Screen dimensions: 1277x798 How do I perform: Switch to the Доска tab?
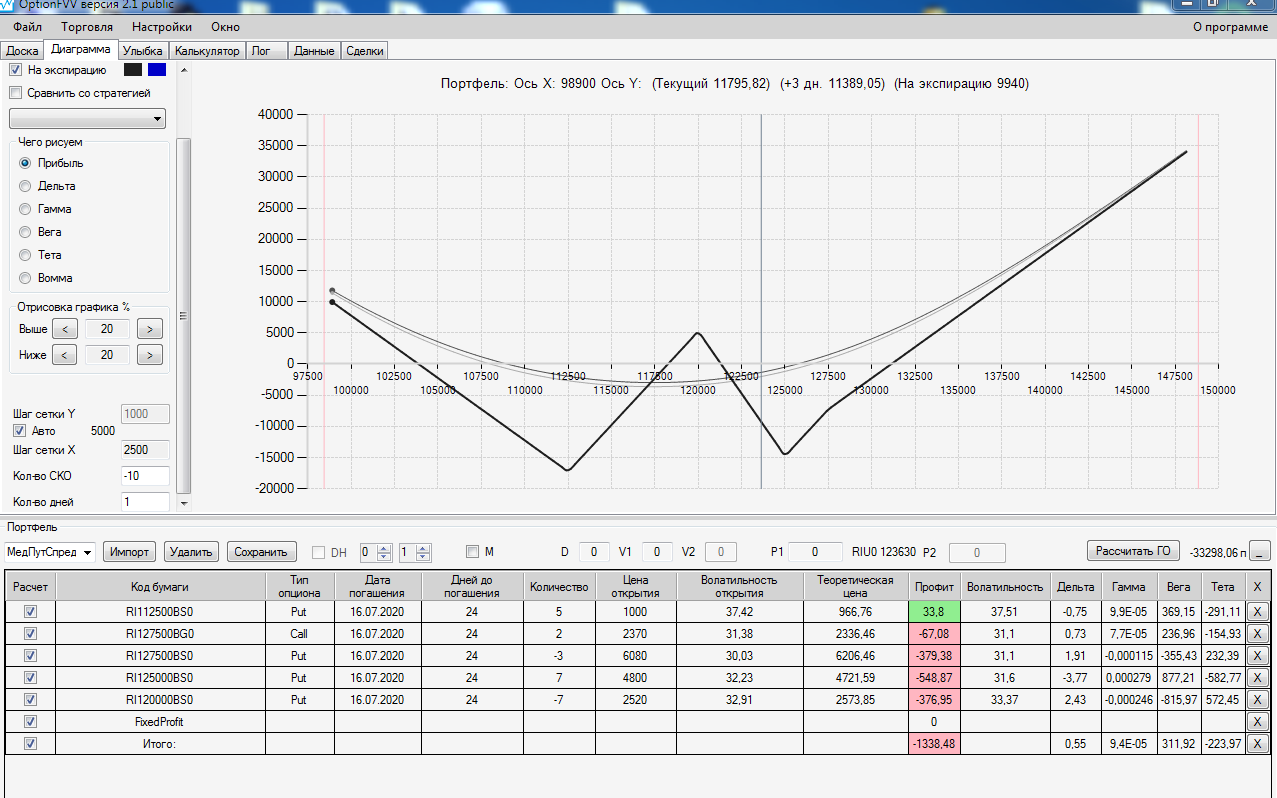(x=22, y=51)
